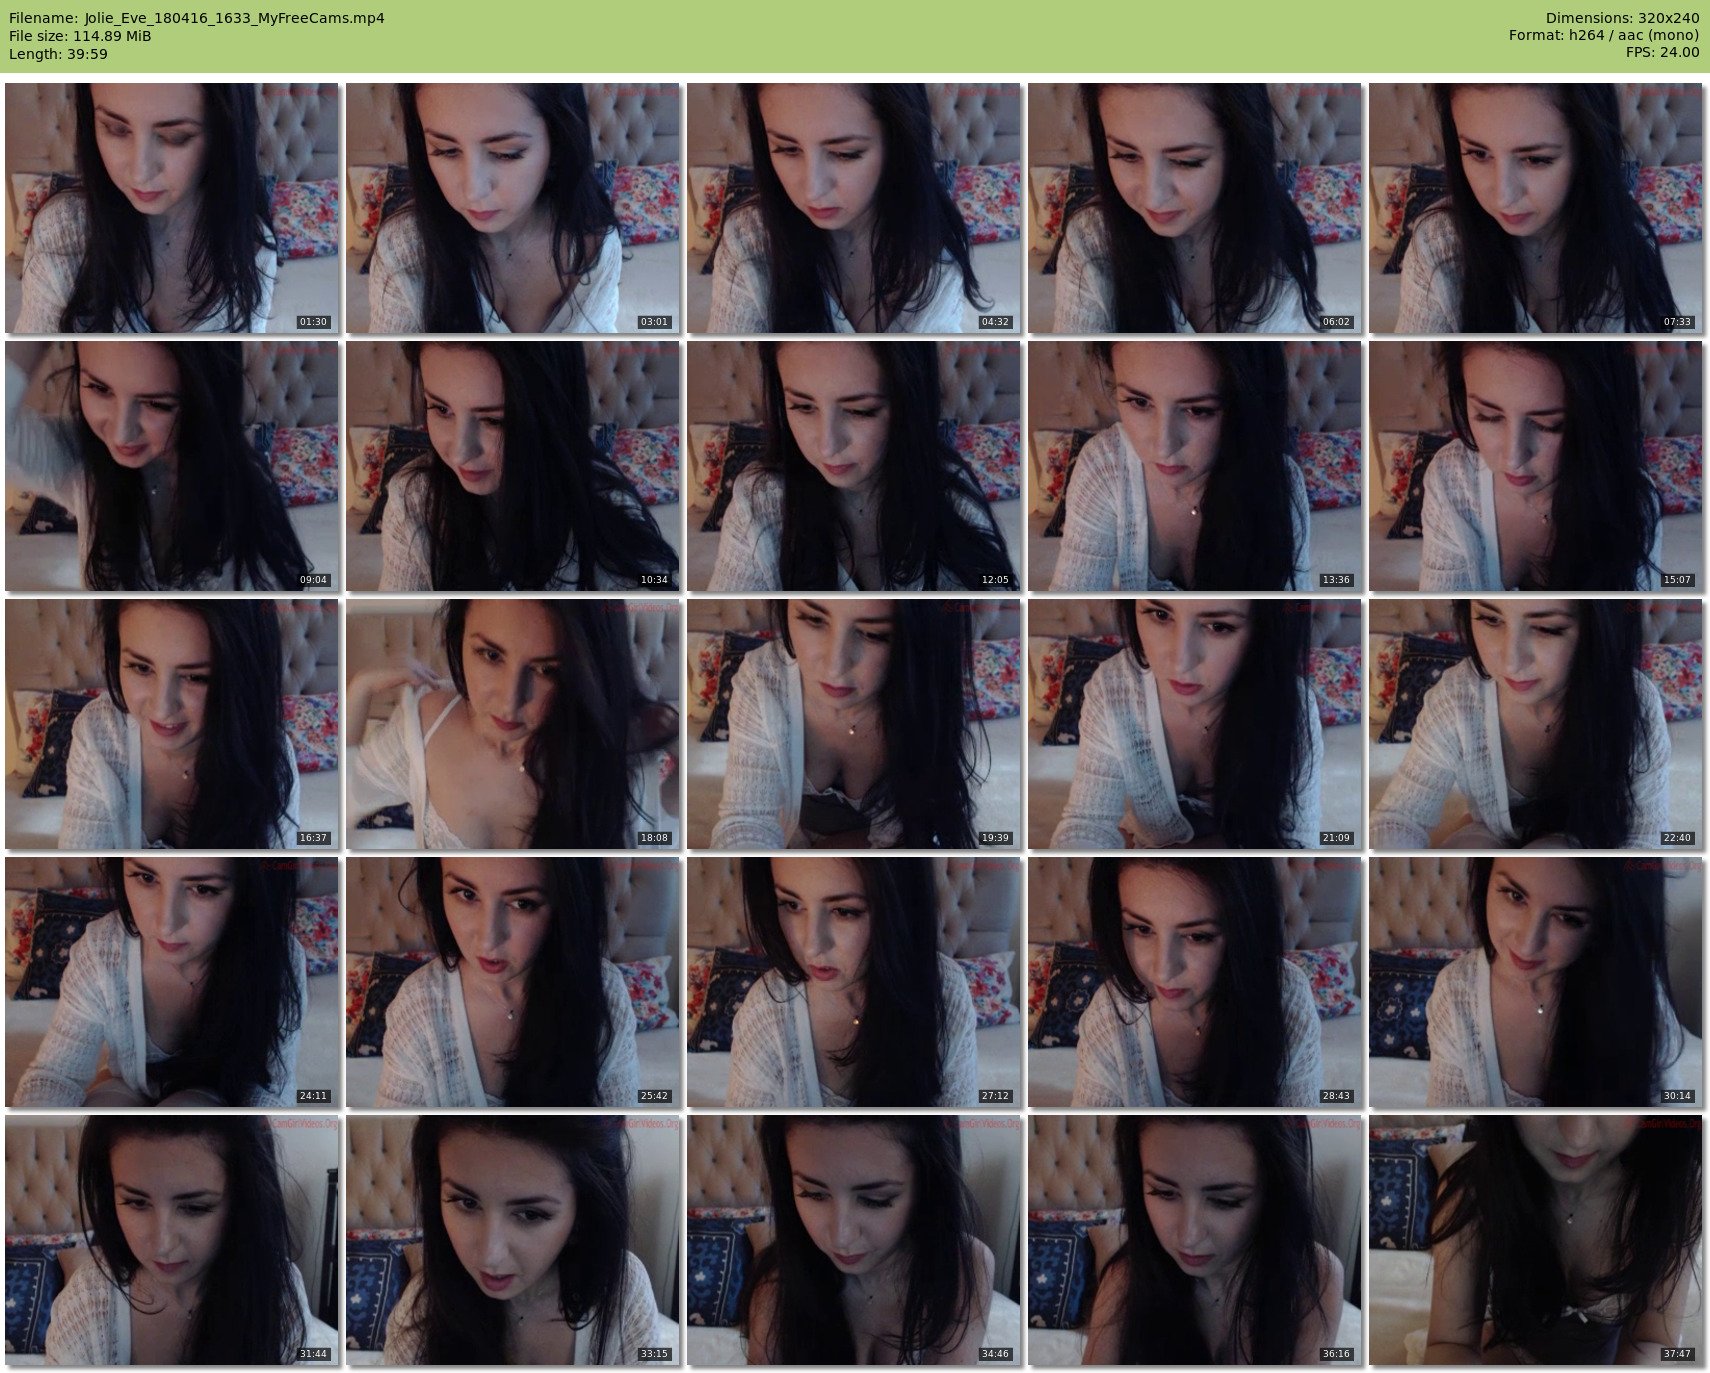Select the "File size: 114.89 MiB" text
The image size is (1710, 1373).
coord(80,36)
